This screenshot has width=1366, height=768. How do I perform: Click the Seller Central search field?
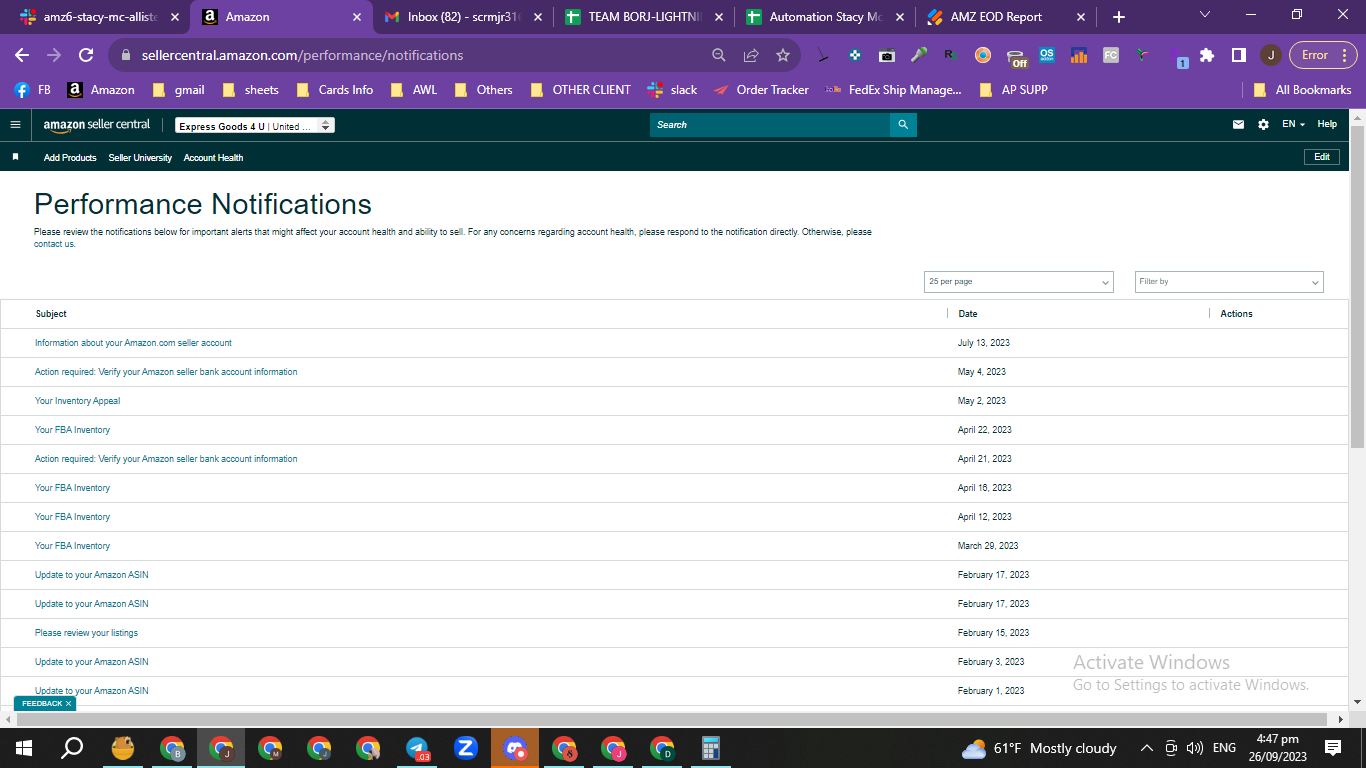tap(770, 125)
